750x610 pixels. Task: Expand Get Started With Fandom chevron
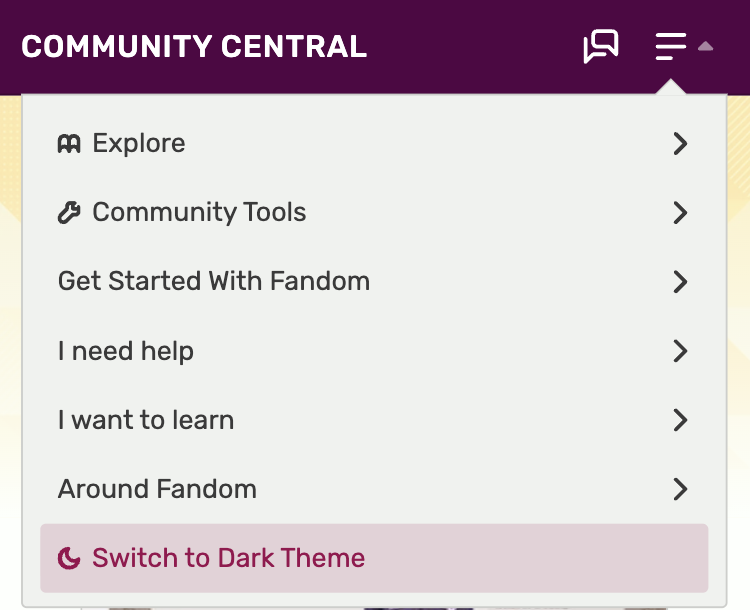tap(680, 281)
